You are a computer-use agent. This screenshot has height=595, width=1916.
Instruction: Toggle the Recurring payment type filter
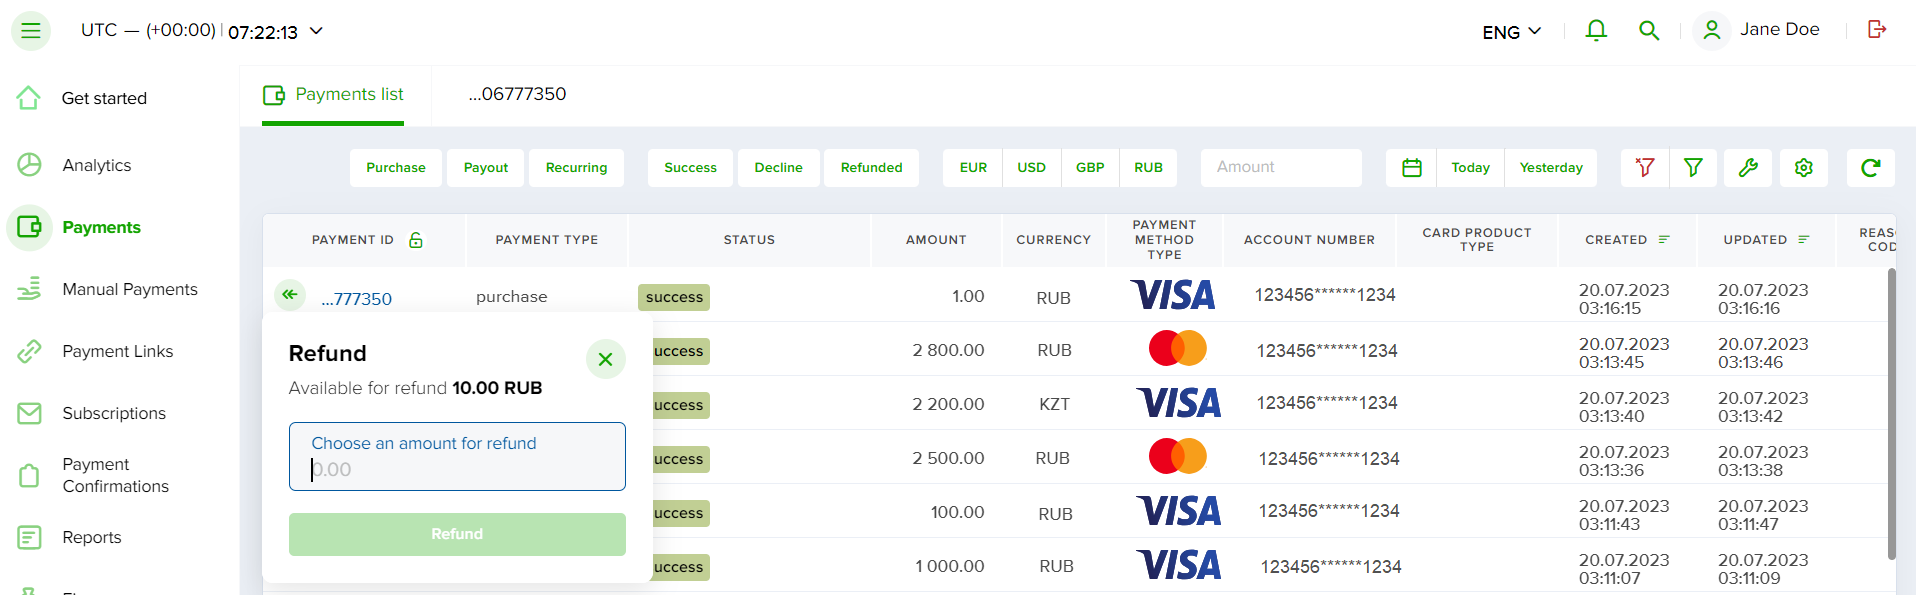pos(576,168)
